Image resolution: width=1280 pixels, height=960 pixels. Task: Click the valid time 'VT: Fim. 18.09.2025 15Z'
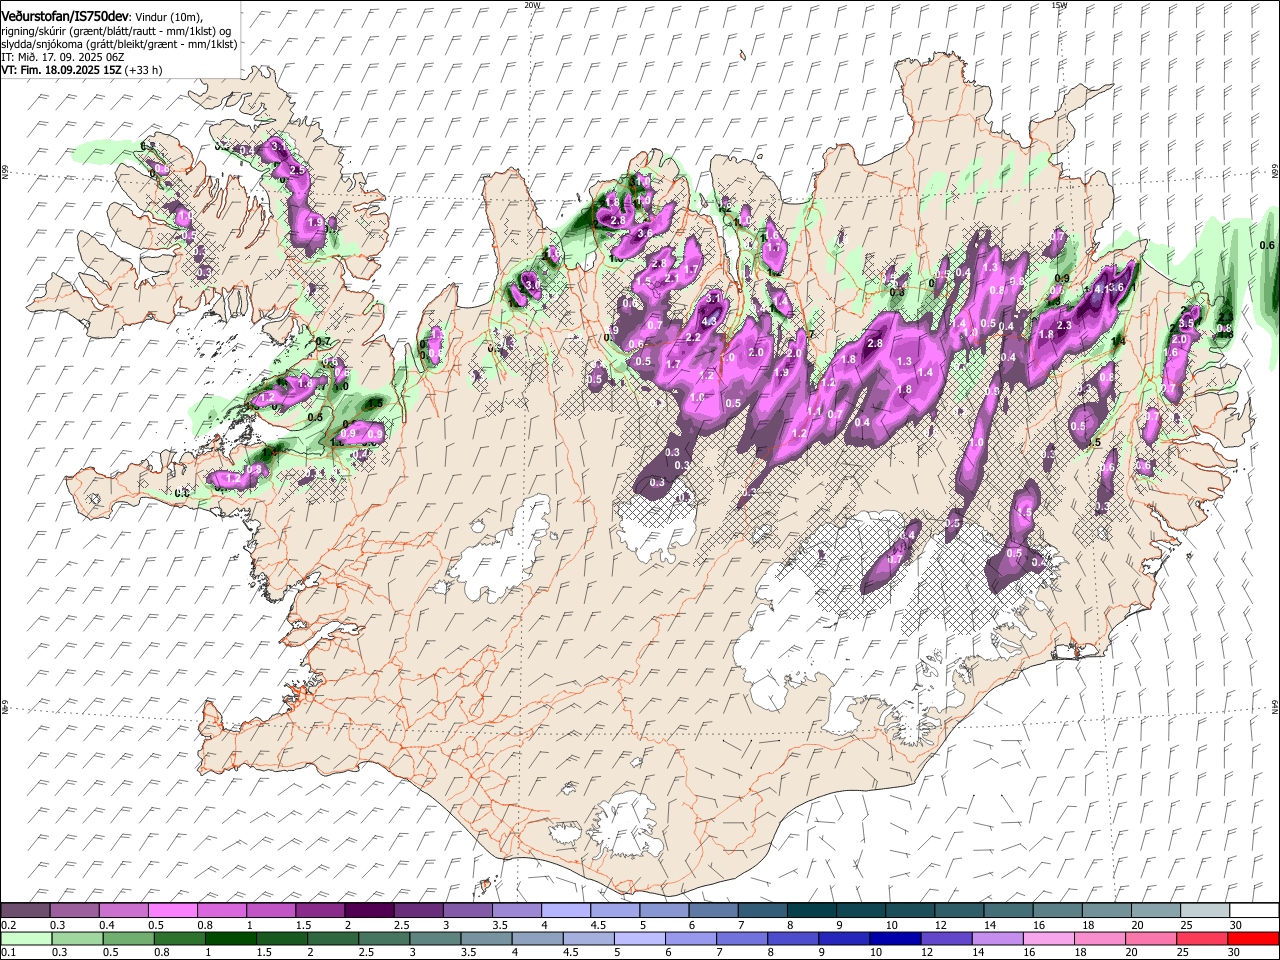pyautogui.click(x=62, y=70)
